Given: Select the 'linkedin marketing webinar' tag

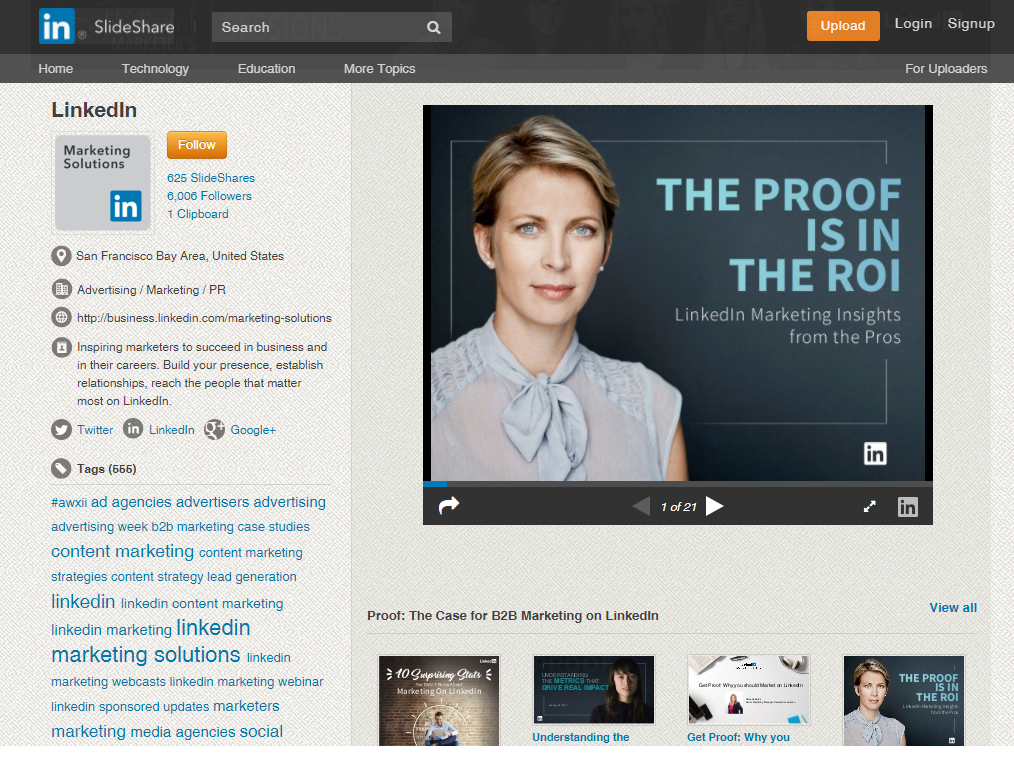Looking at the screenshot, I should tap(246, 682).
